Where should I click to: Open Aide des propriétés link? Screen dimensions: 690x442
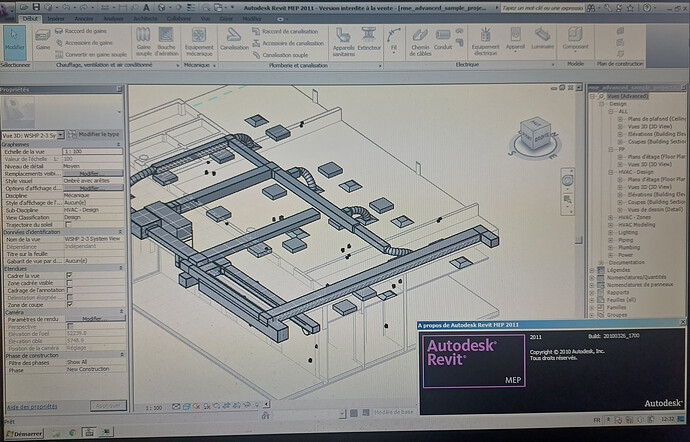tap(32, 407)
